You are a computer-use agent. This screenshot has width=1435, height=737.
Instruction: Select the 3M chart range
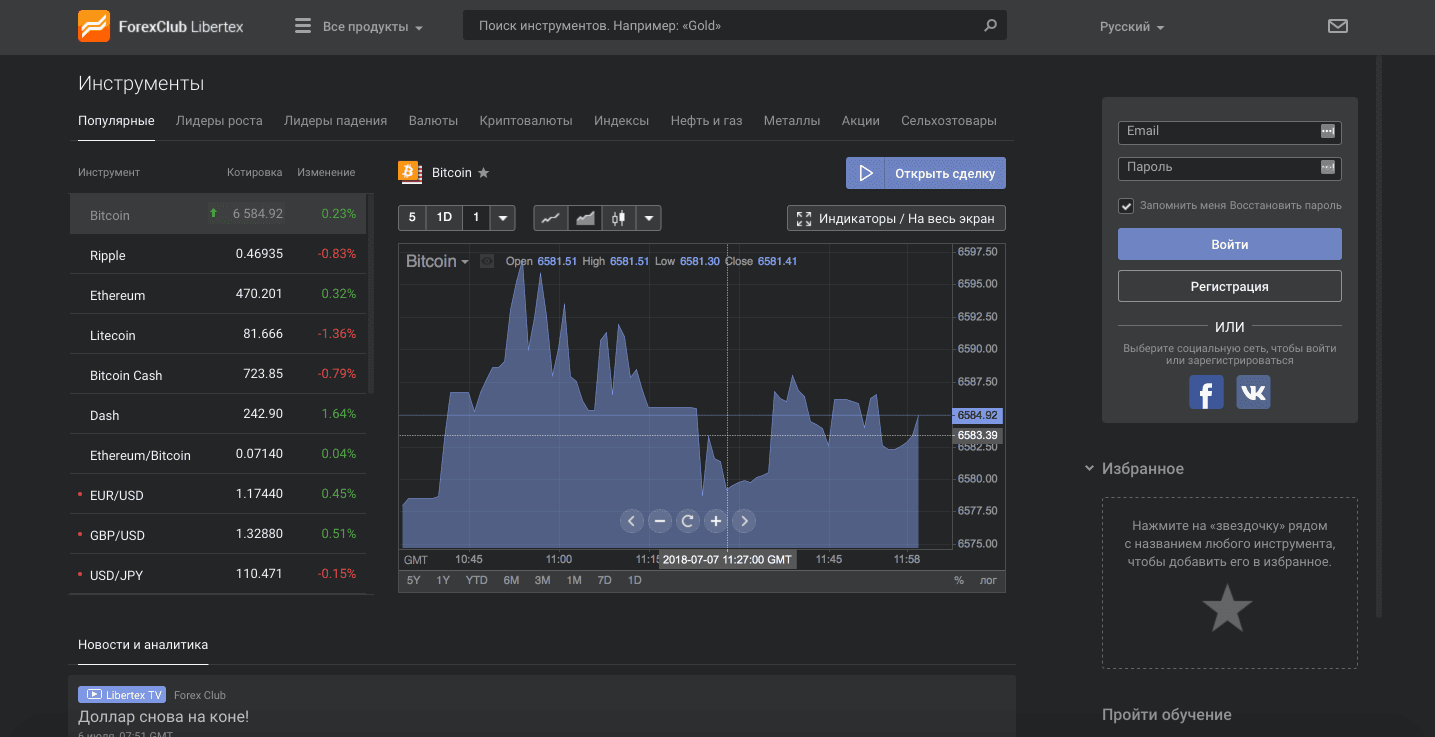tap(542, 580)
